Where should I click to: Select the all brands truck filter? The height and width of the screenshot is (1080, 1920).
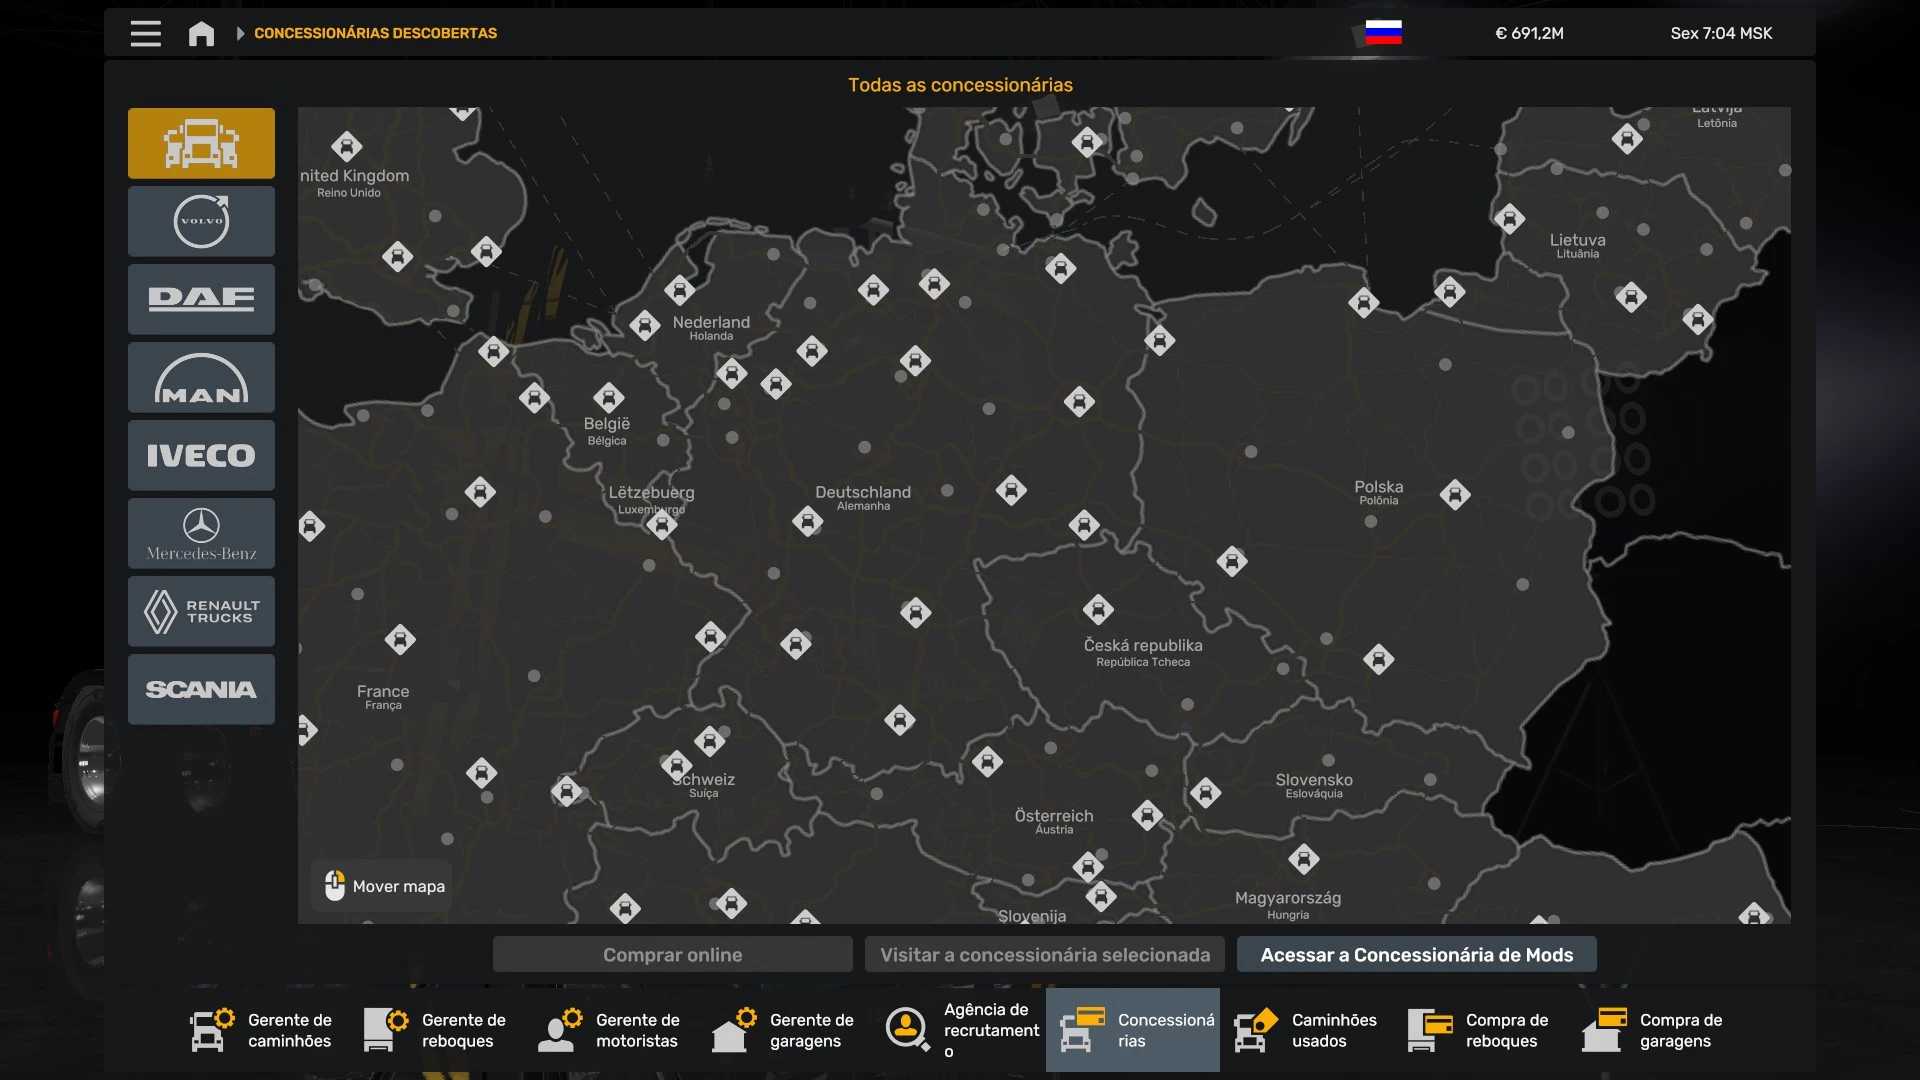coord(201,143)
